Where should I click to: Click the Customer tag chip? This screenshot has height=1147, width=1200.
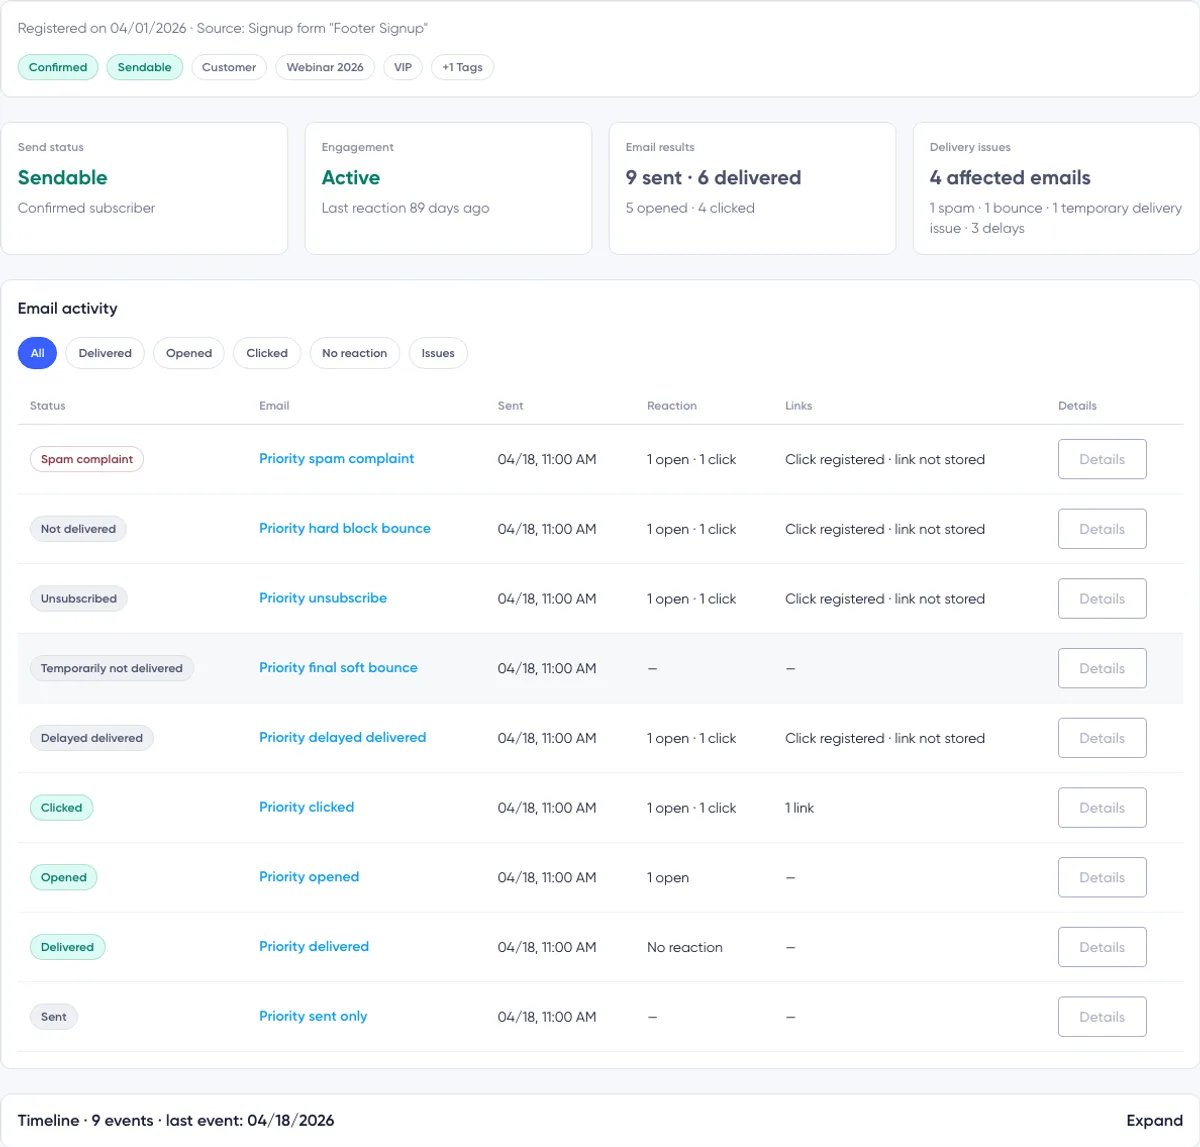(x=229, y=67)
